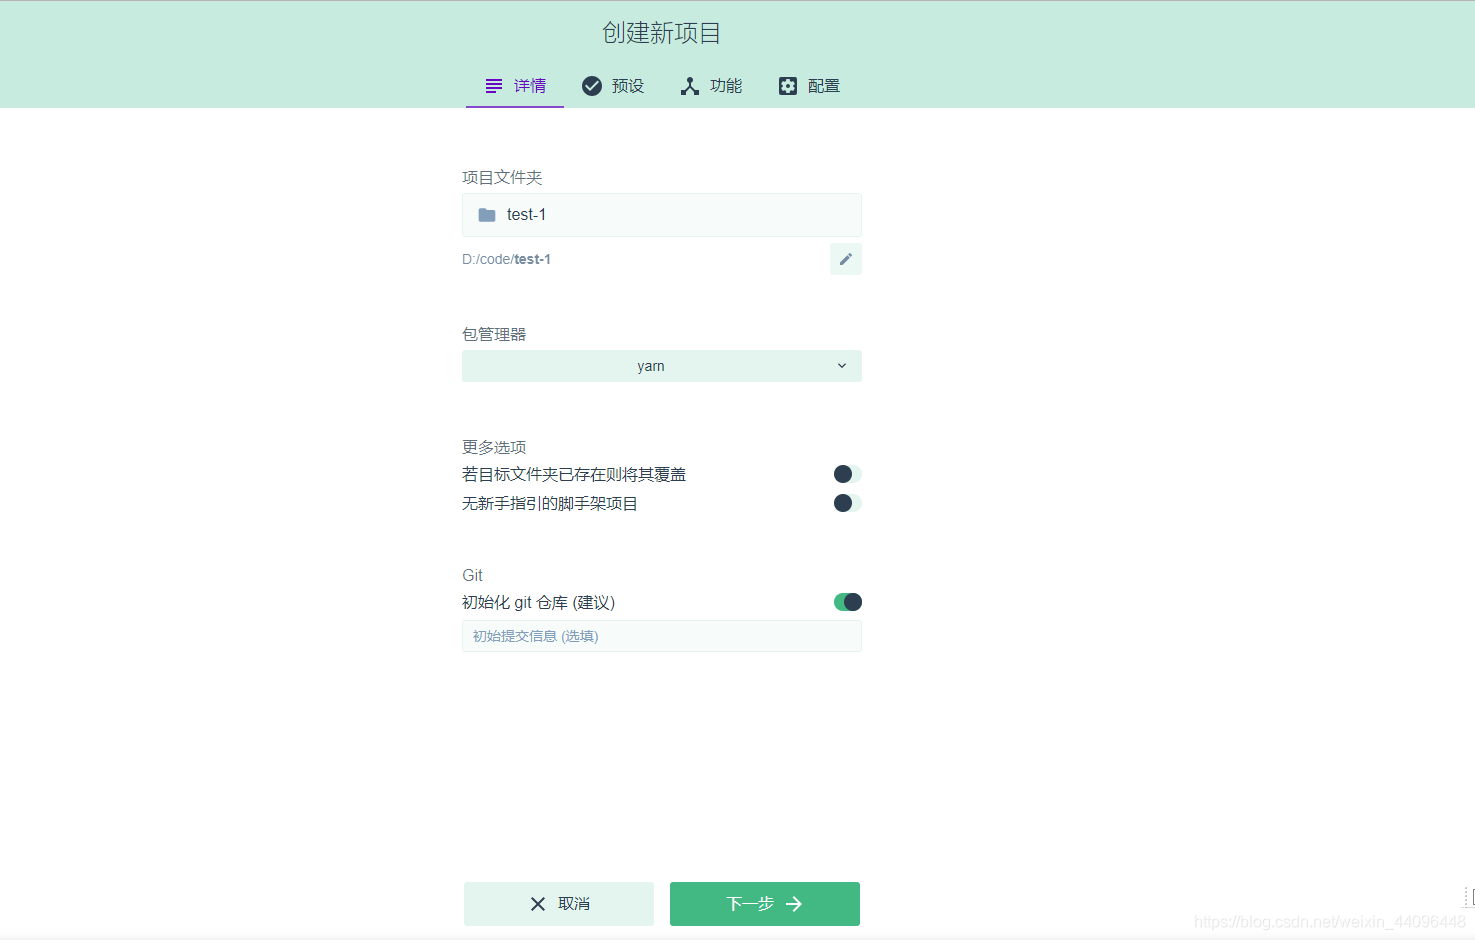Click the 下一步 button
The image size is (1475, 940).
pos(764,903)
